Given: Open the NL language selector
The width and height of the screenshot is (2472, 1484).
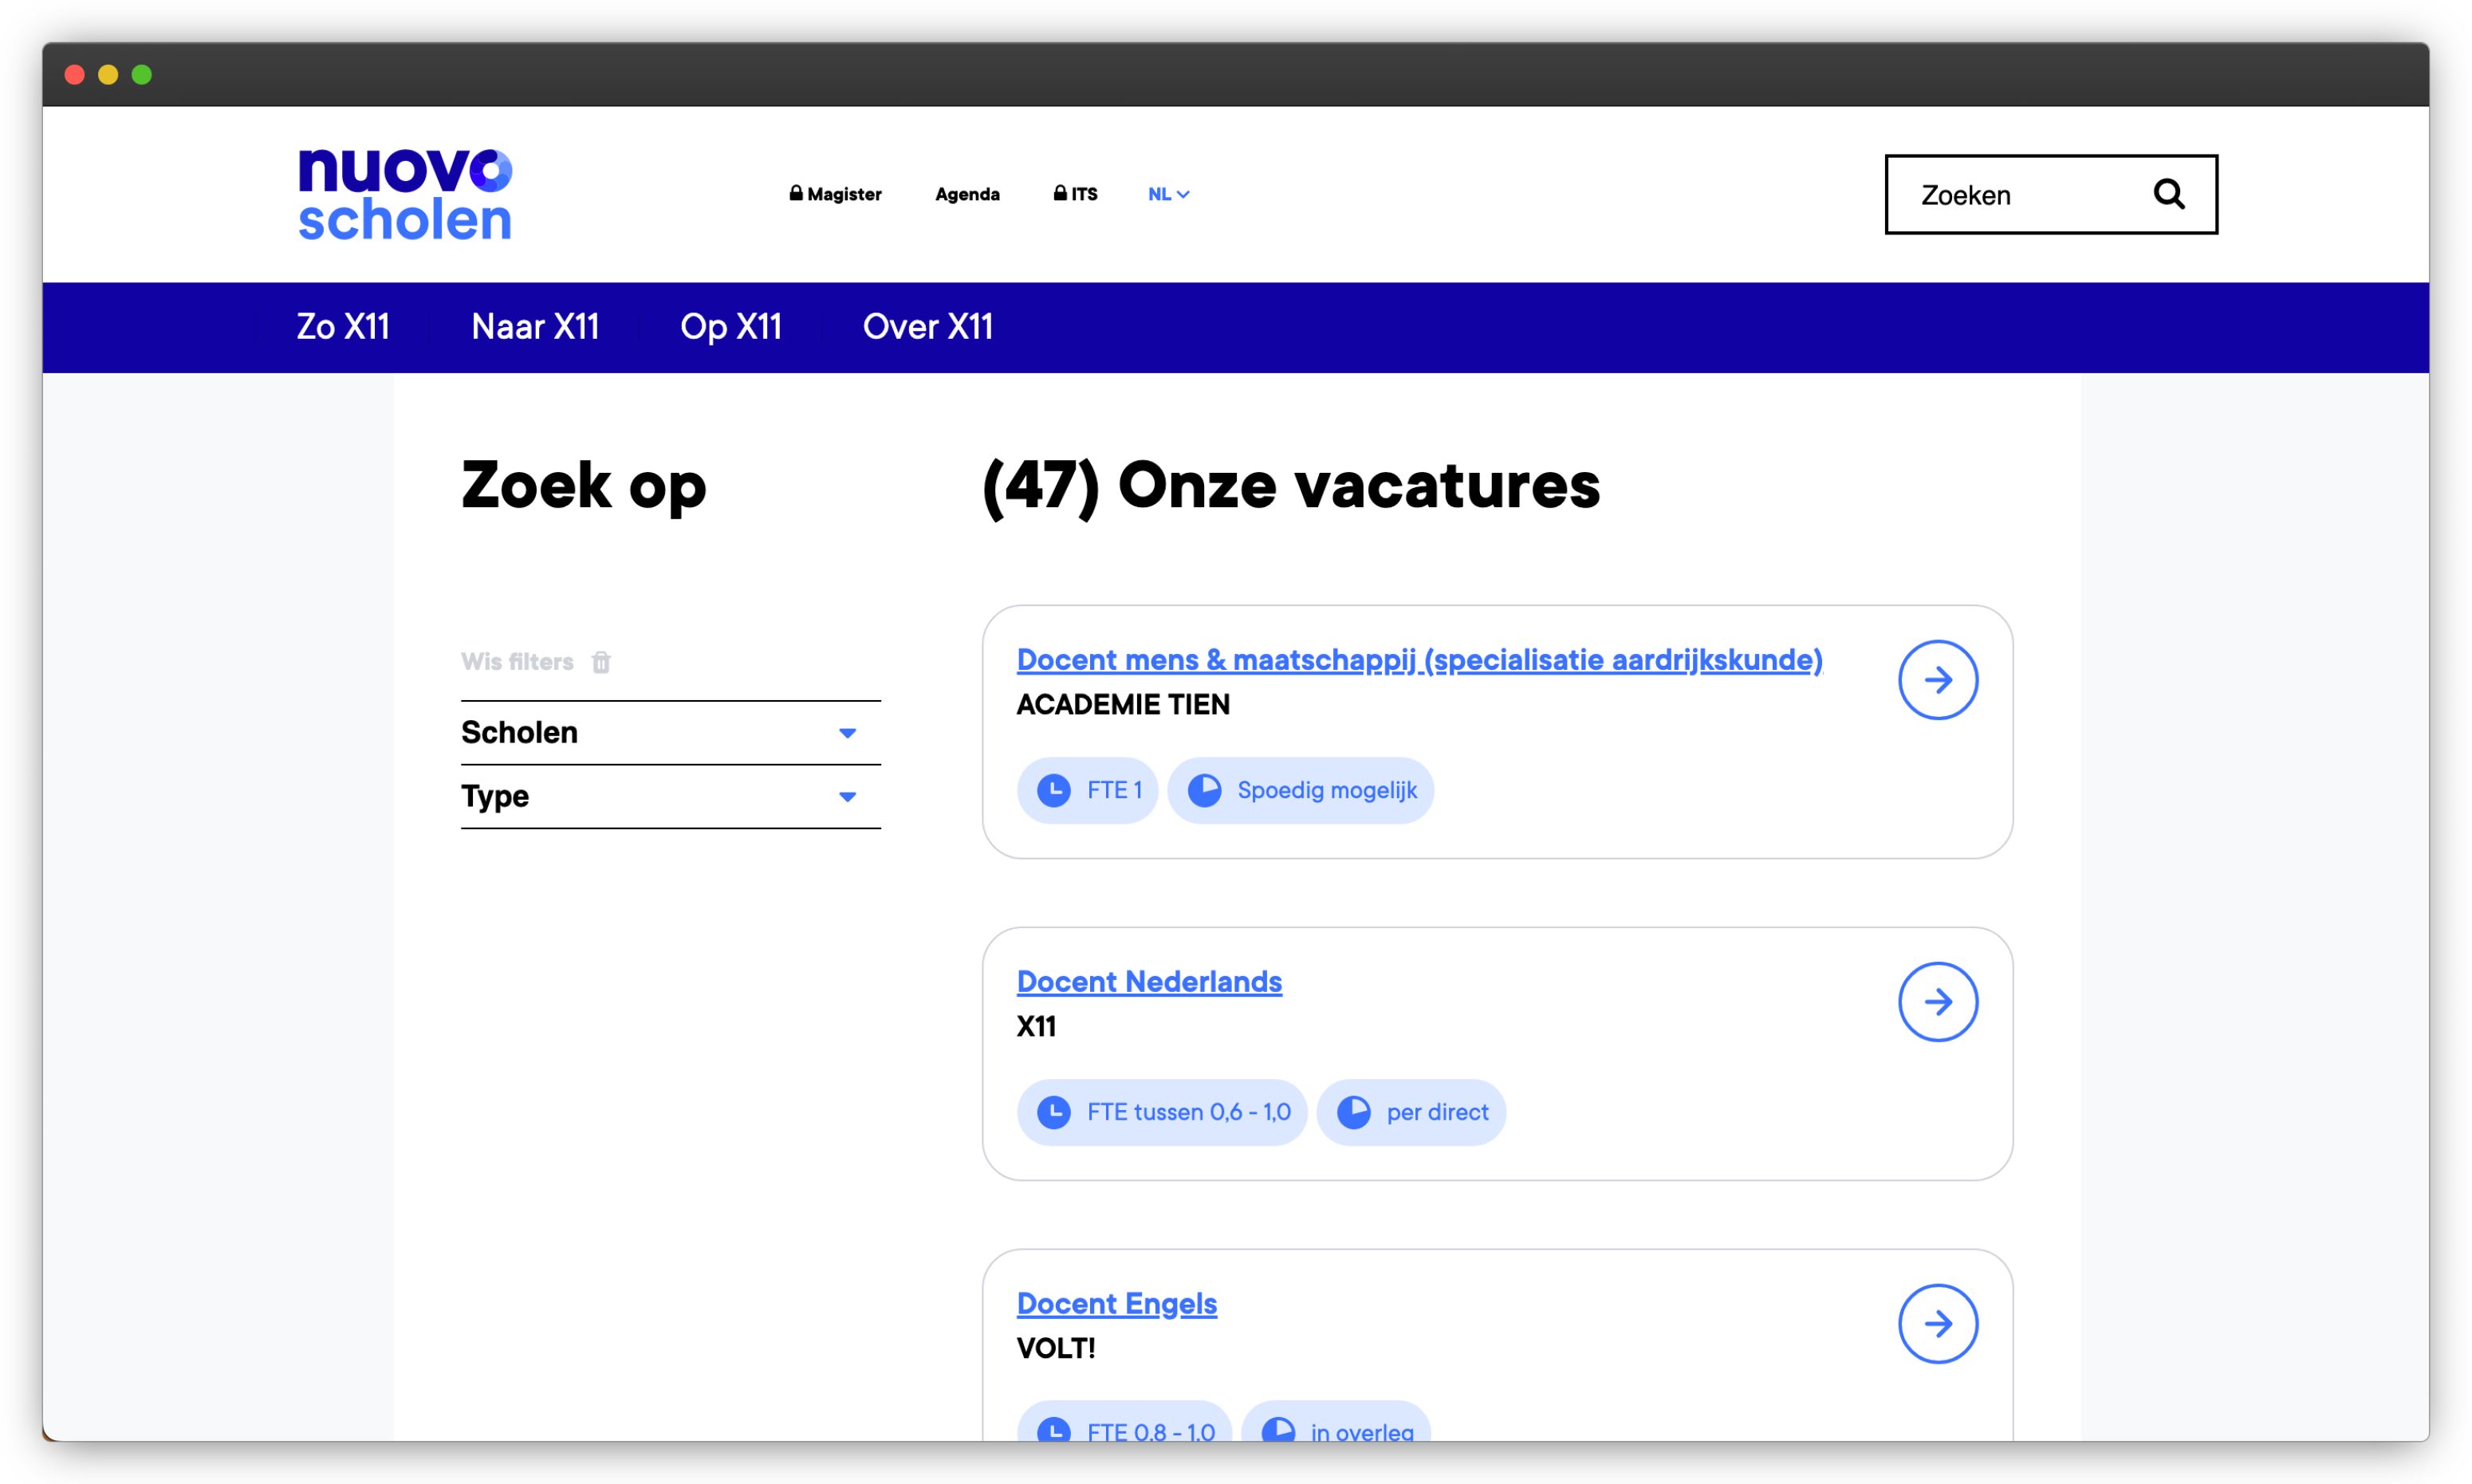Looking at the screenshot, I should pos(1168,194).
